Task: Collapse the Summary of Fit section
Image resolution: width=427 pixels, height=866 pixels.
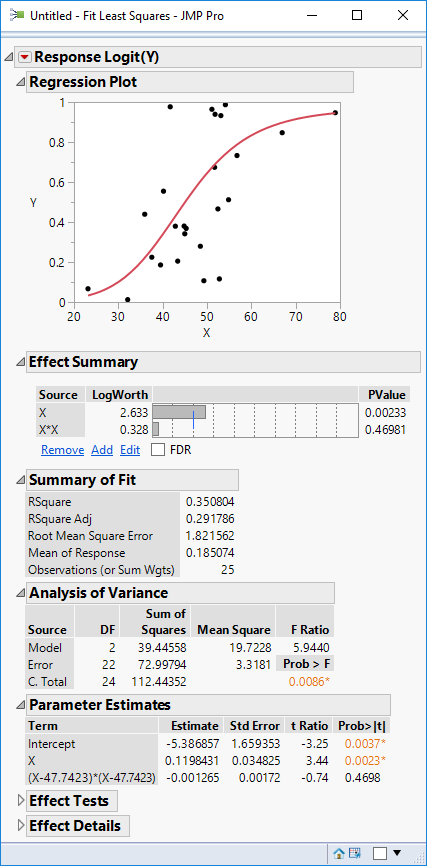Action: (20, 480)
